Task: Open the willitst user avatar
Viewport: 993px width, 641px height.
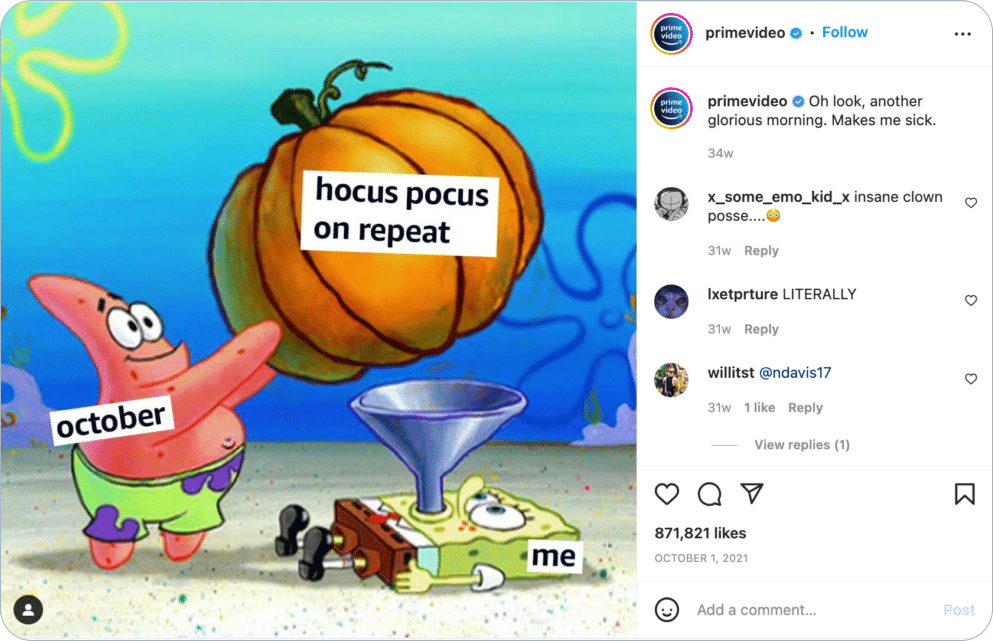Action: click(x=671, y=380)
